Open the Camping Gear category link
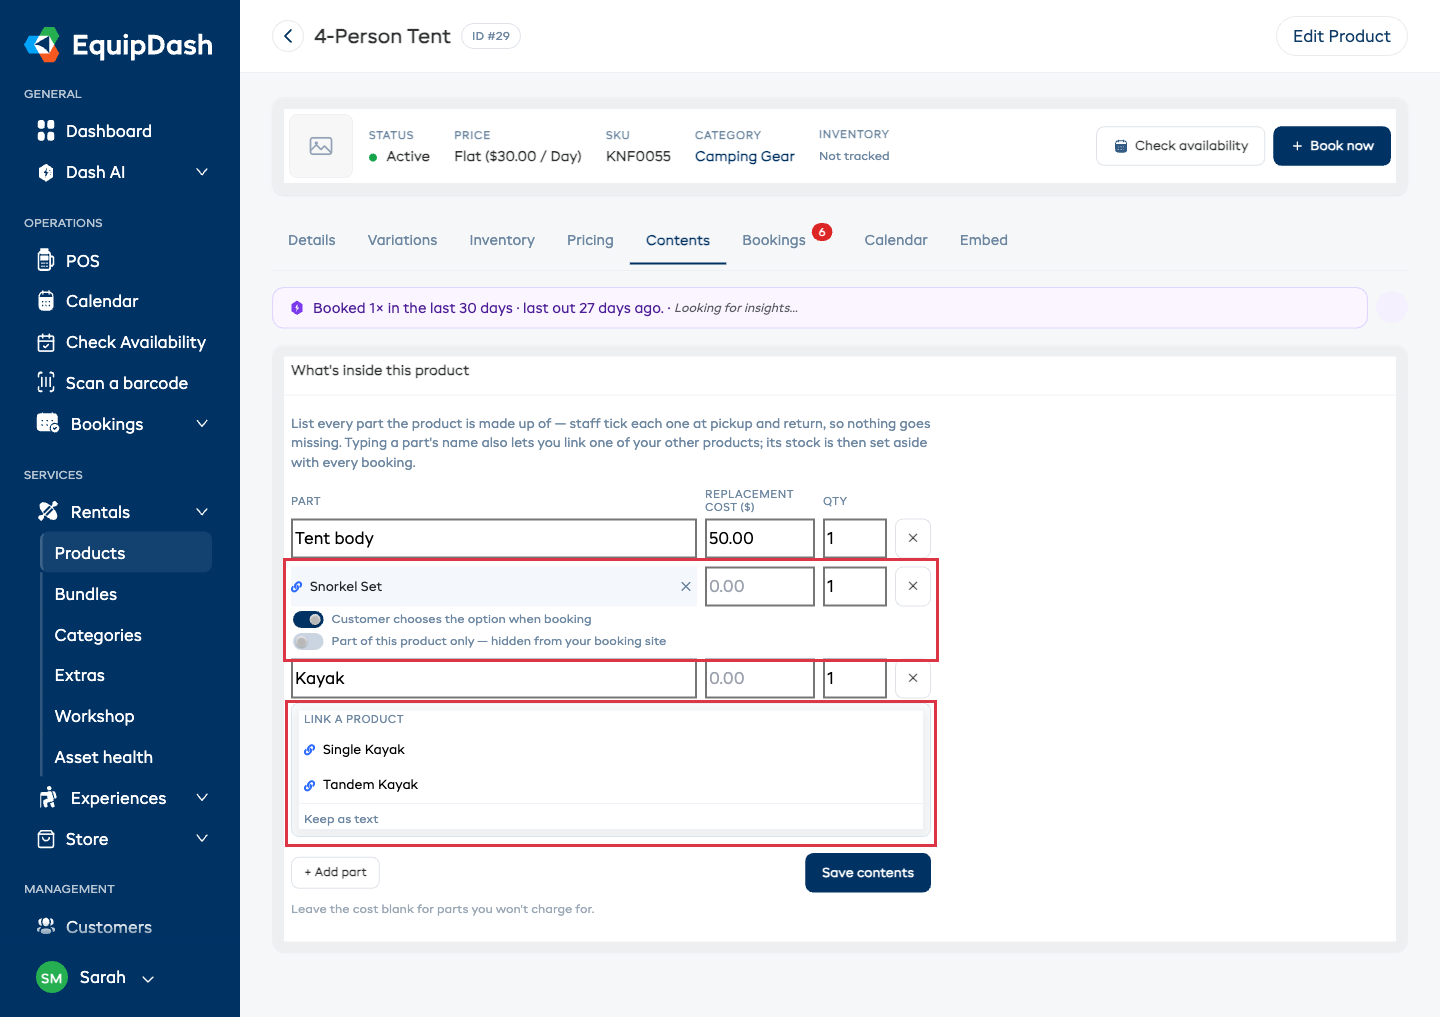Viewport: 1440px width, 1017px height. pyautogui.click(x=745, y=156)
